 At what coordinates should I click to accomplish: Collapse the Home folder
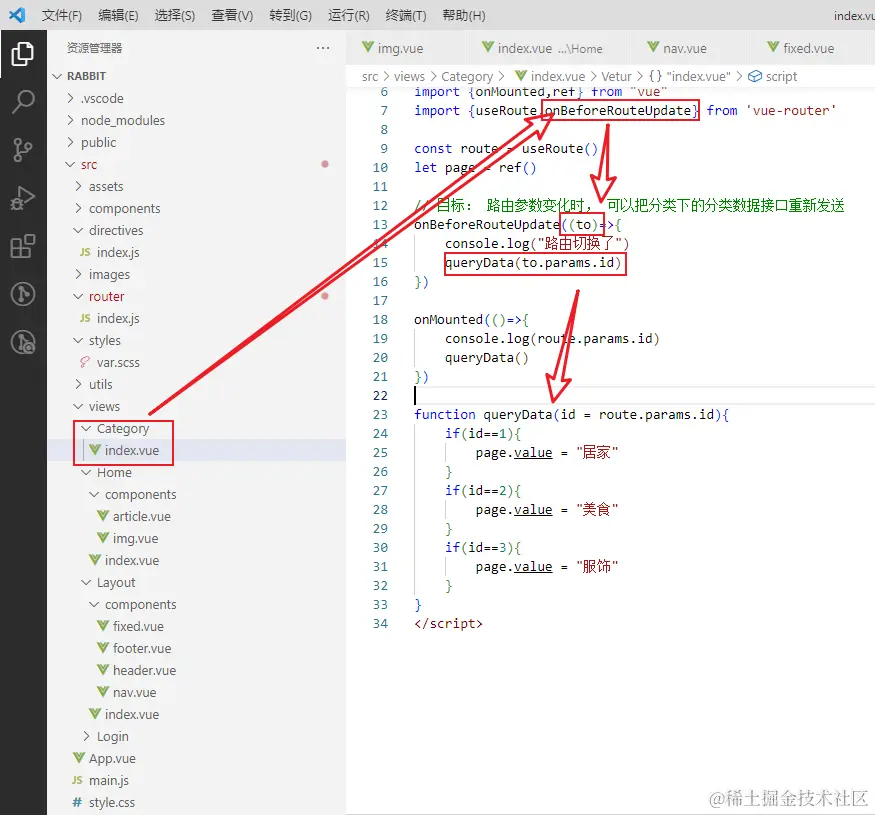(x=86, y=472)
